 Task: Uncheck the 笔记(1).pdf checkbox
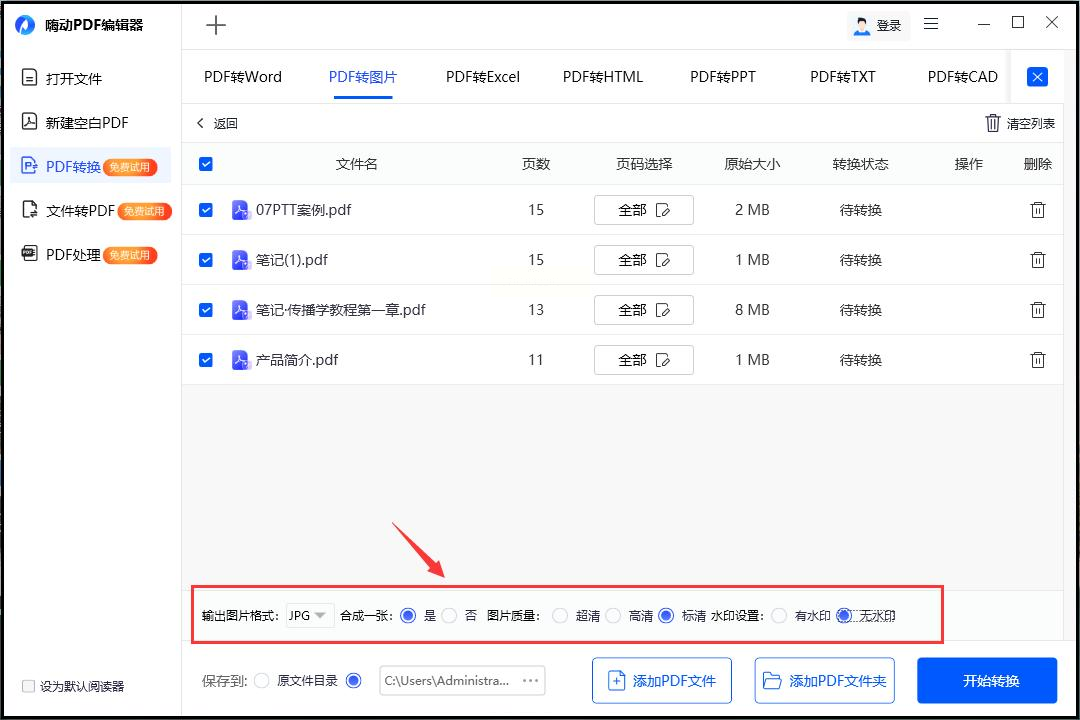pyautogui.click(x=206, y=260)
